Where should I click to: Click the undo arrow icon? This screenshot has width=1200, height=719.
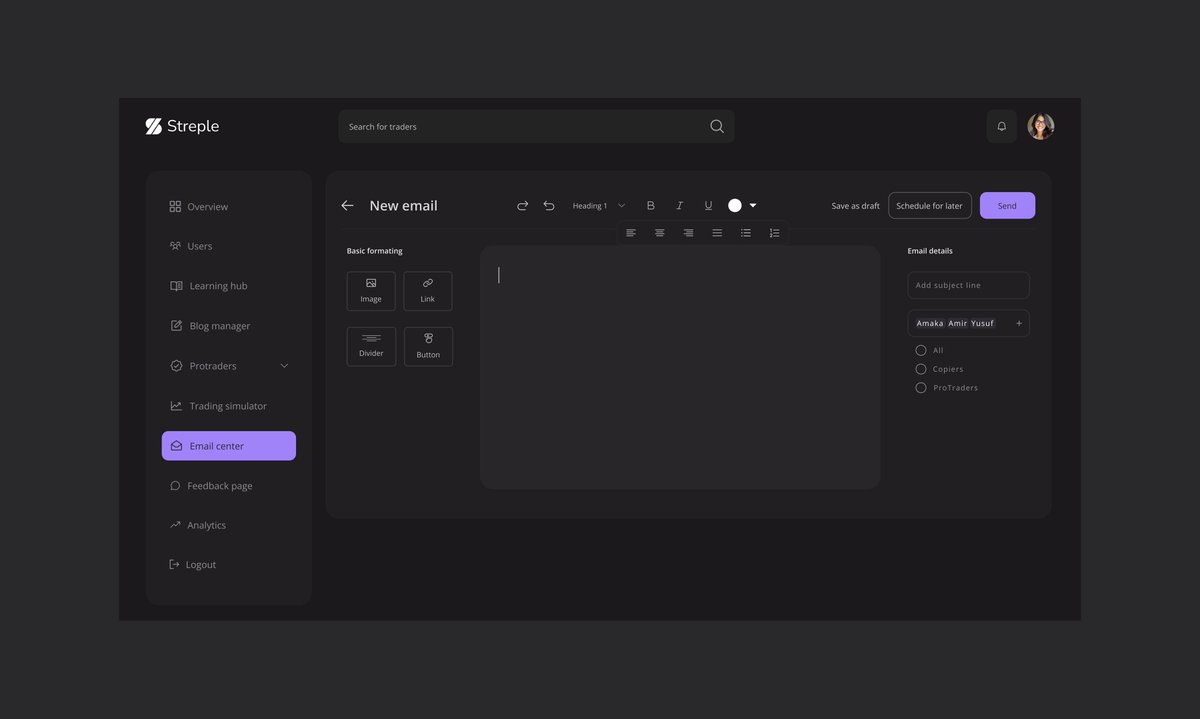[x=549, y=205]
